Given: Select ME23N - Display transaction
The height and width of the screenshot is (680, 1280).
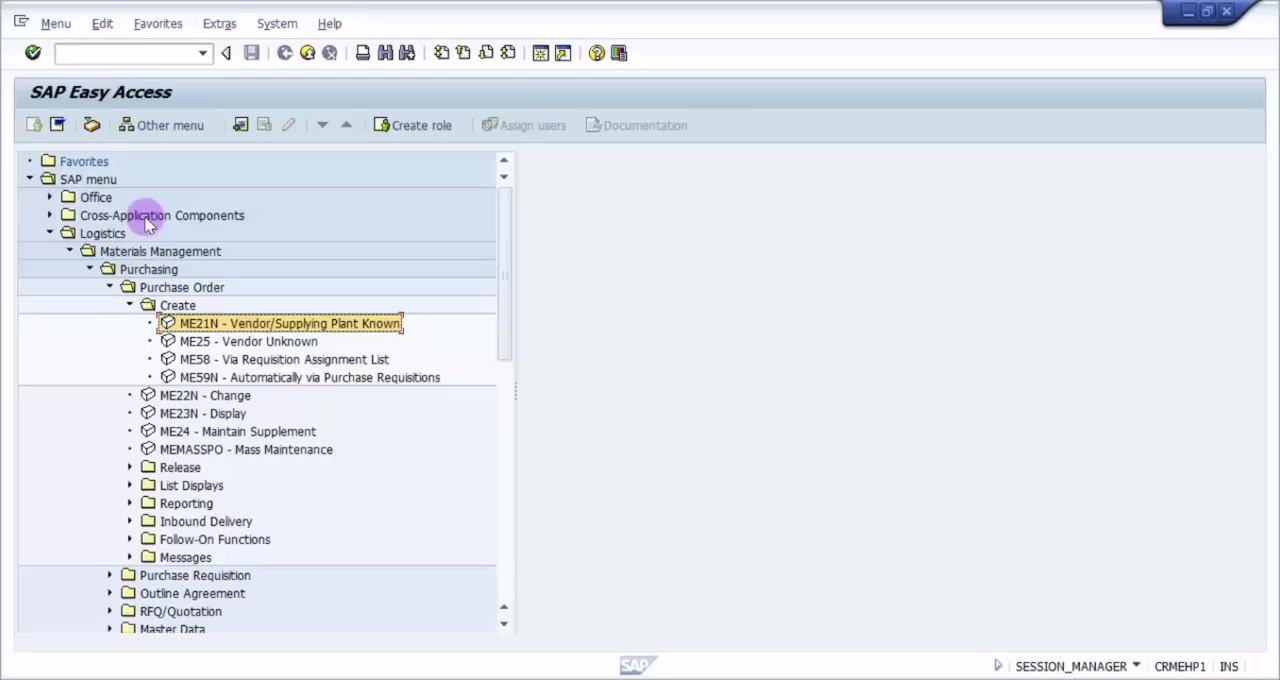Looking at the screenshot, I should (203, 413).
